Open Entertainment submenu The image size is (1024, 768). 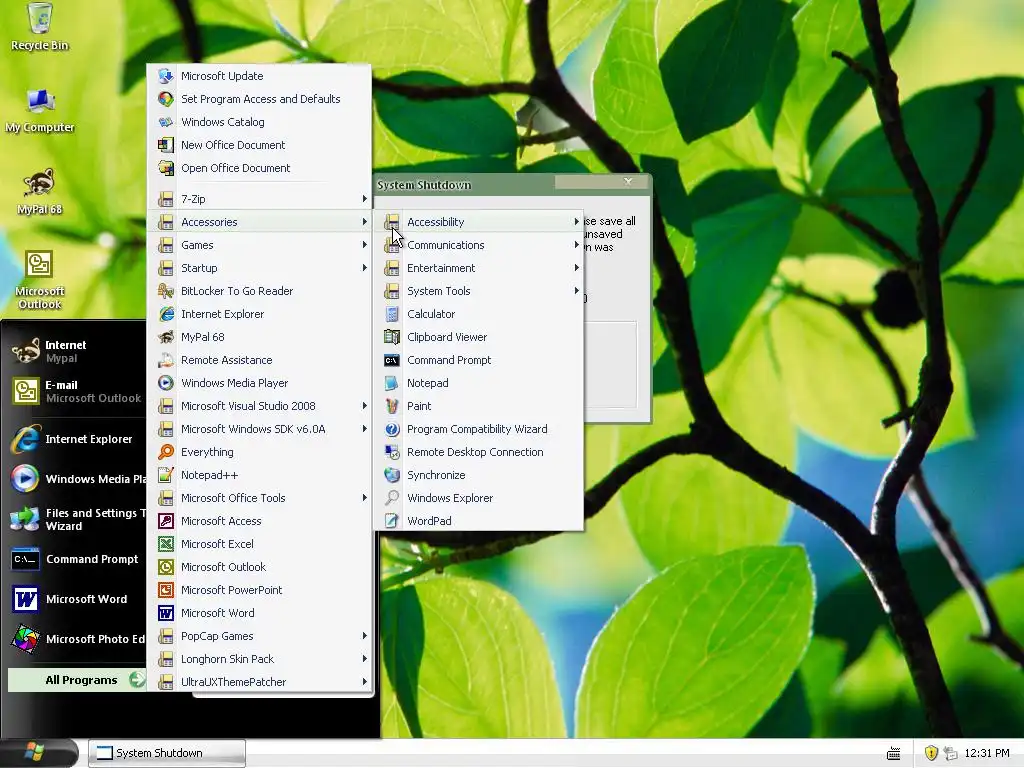[x=479, y=268]
